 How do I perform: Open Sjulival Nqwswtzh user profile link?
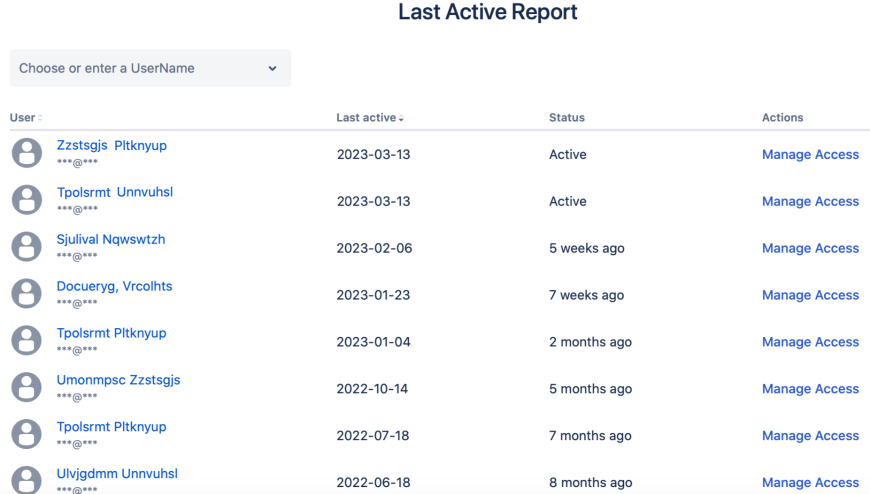click(x=110, y=239)
